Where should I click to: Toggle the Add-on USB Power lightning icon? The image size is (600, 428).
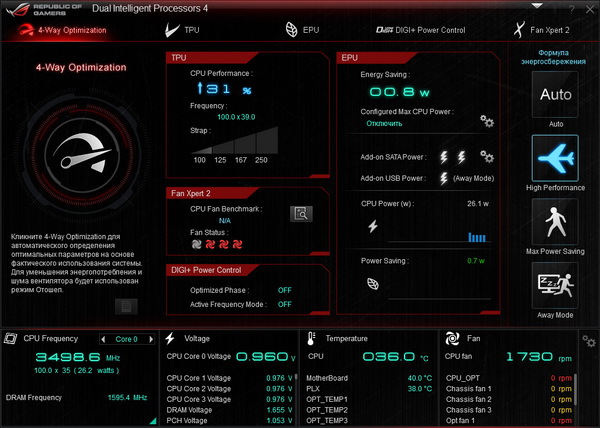[x=443, y=178]
